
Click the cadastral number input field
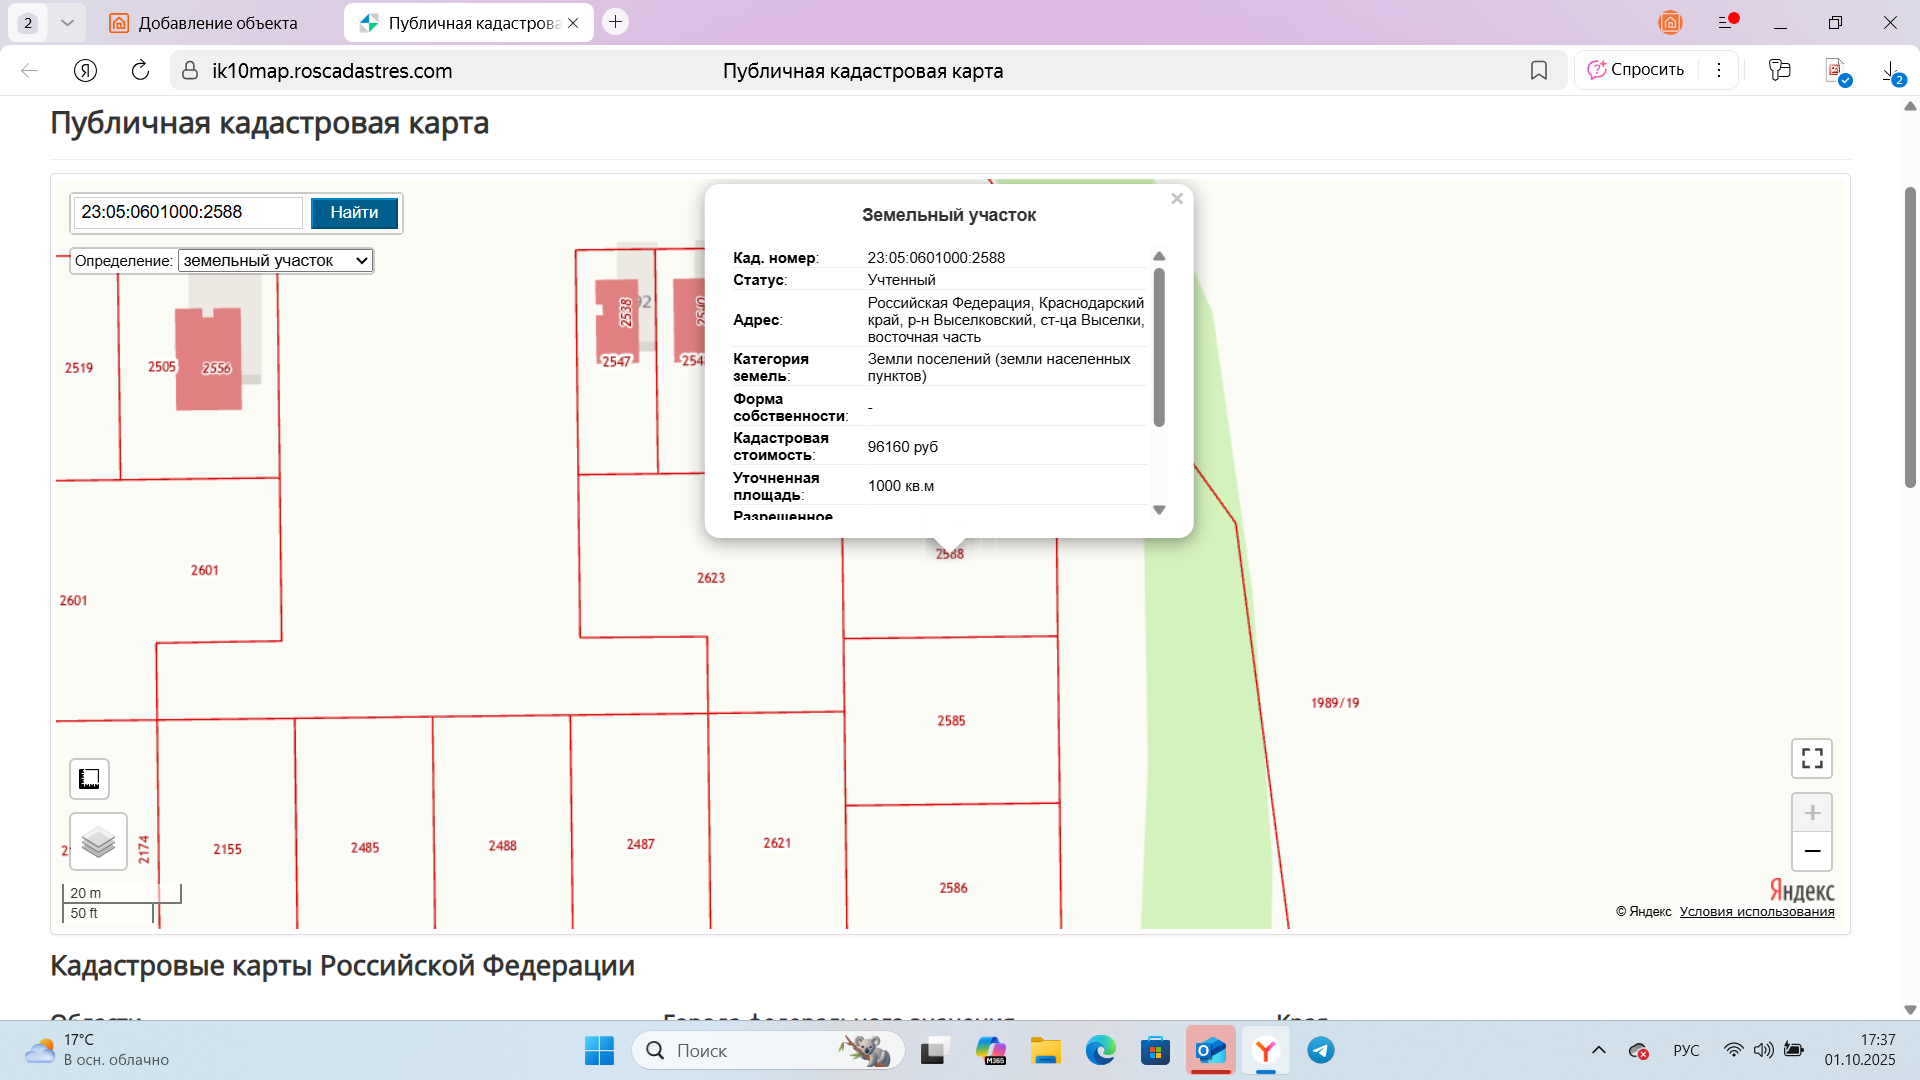point(188,213)
